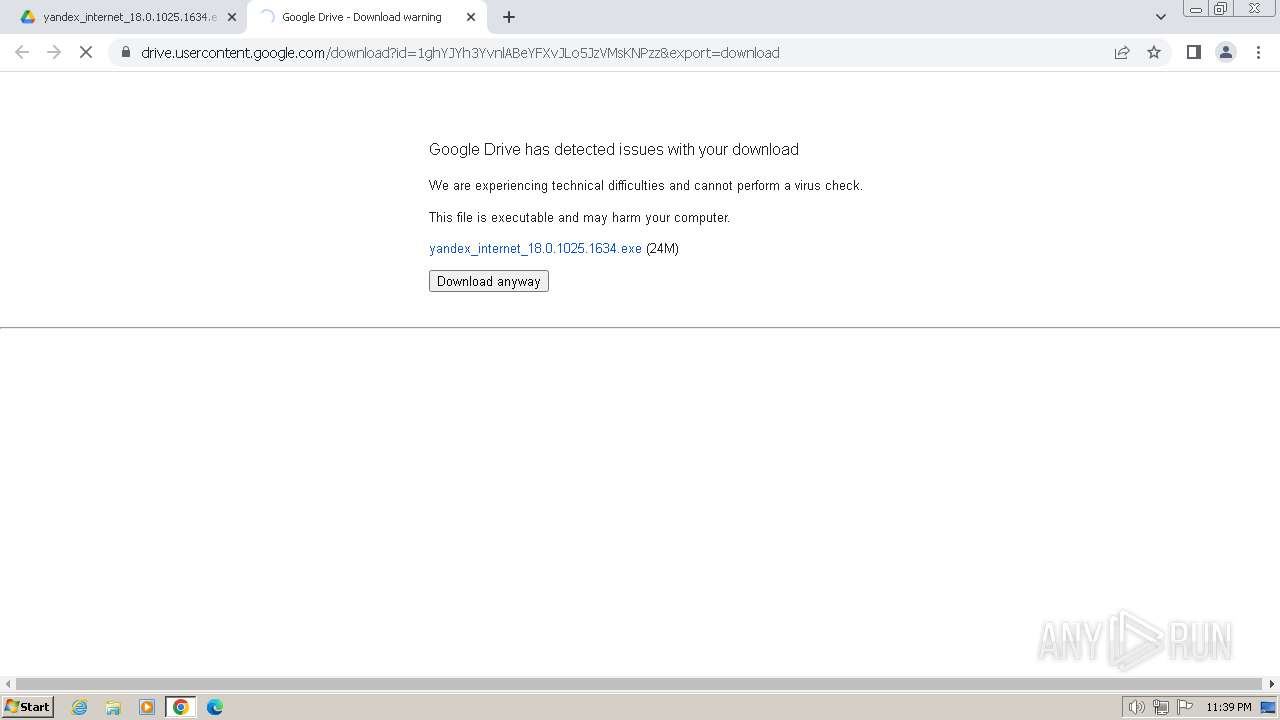
Task: Click the network tray icon
Action: [1160, 707]
